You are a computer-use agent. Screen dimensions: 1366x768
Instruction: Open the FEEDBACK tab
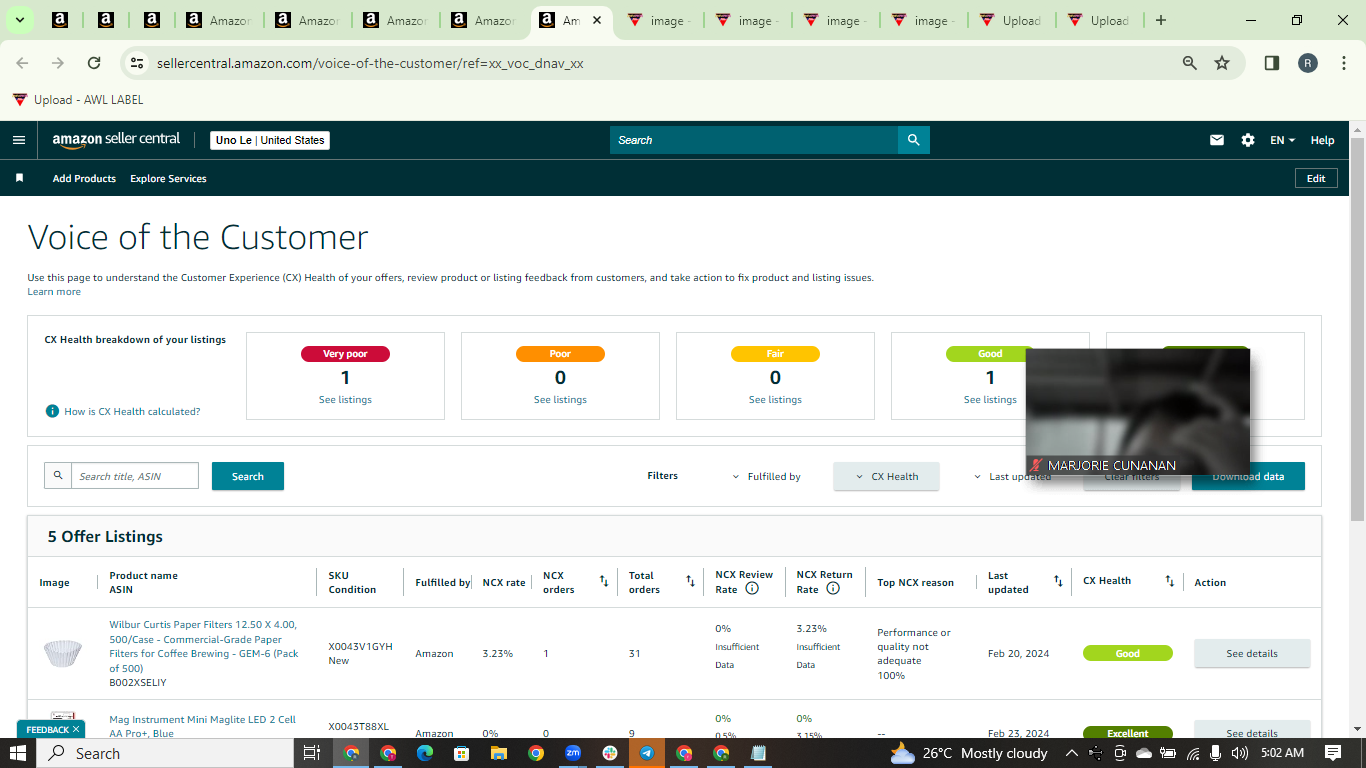[47, 730]
